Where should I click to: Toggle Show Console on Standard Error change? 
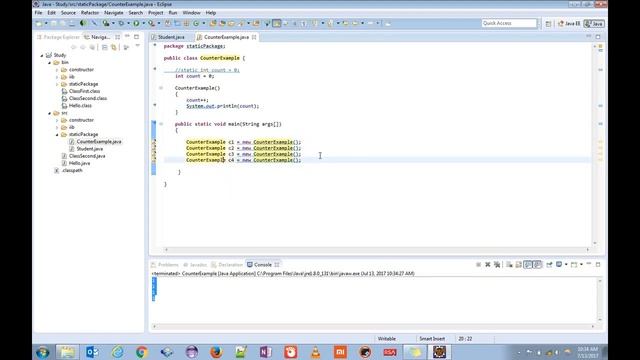point(538,264)
